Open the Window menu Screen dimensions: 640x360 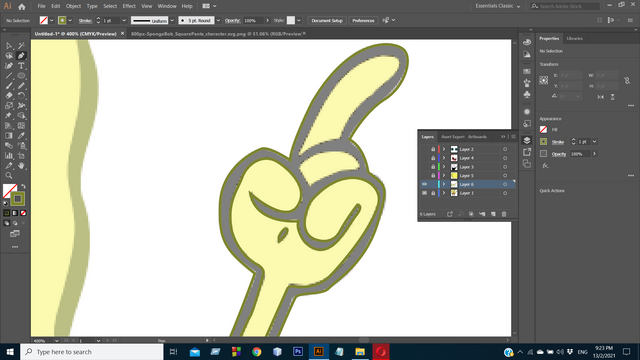(167, 6)
